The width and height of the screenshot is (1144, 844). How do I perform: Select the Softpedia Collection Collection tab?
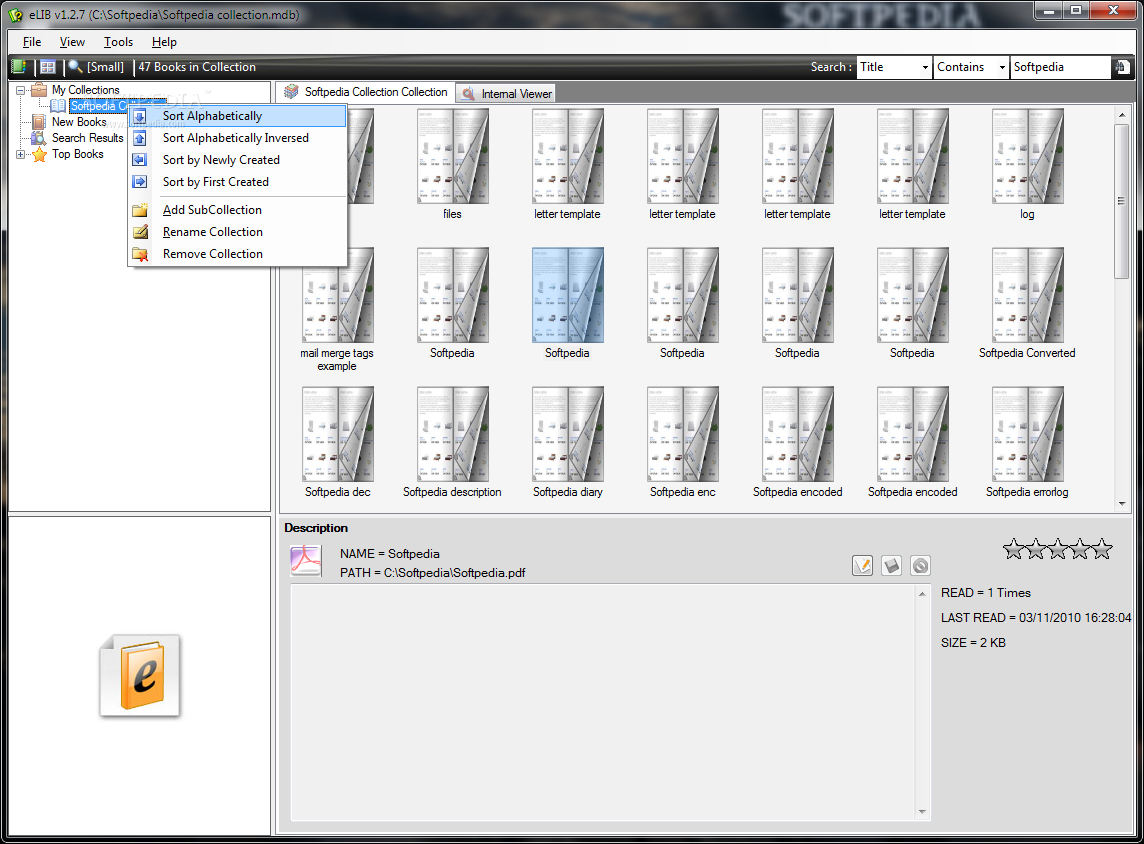tap(366, 92)
